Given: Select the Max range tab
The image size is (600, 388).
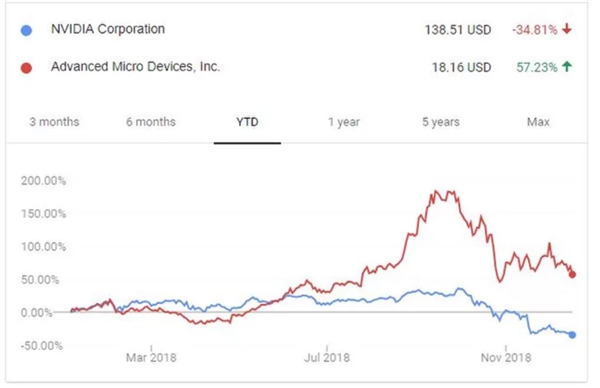Looking at the screenshot, I should (x=538, y=122).
